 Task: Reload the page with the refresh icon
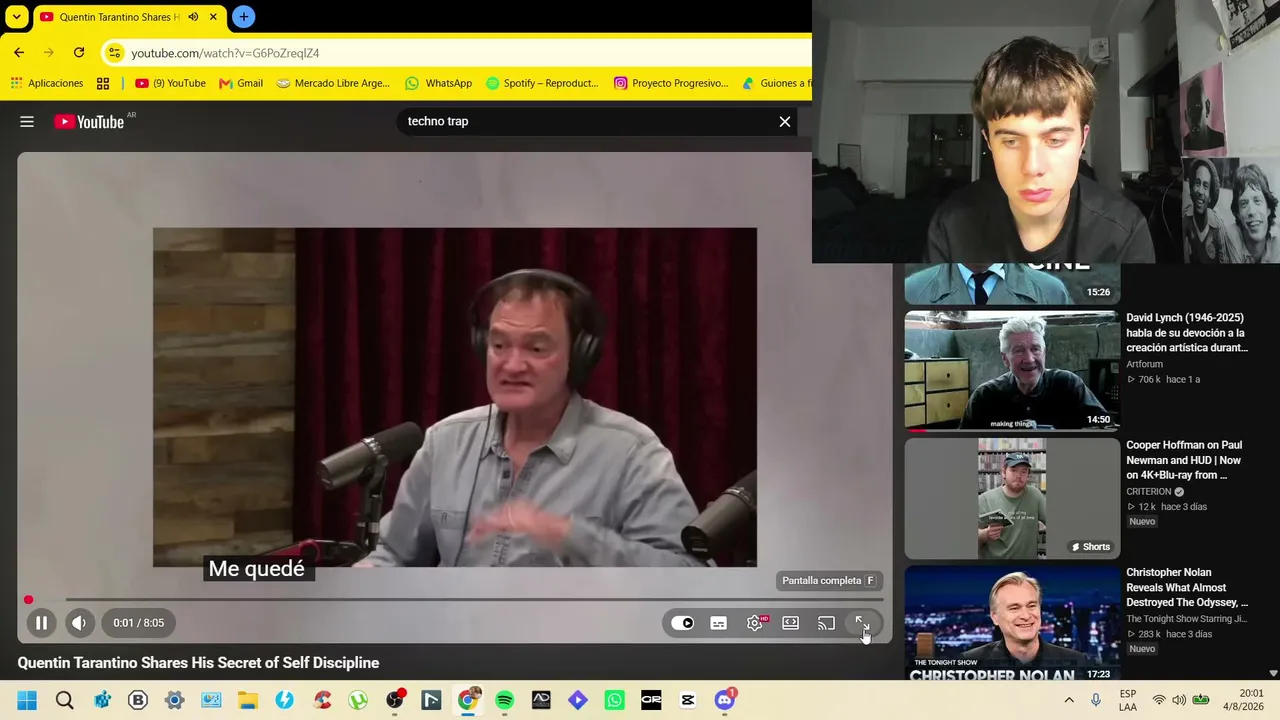tap(79, 53)
